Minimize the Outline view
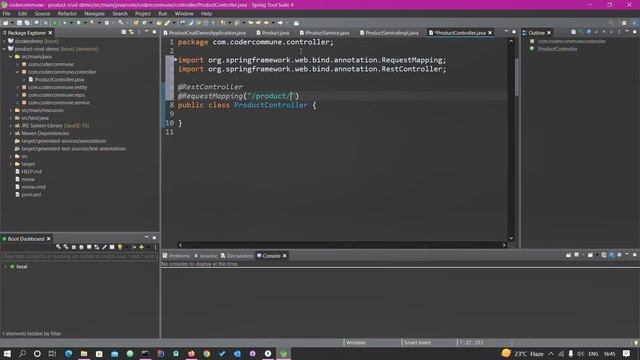This screenshot has width=640, height=360. (x=627, y=32)
